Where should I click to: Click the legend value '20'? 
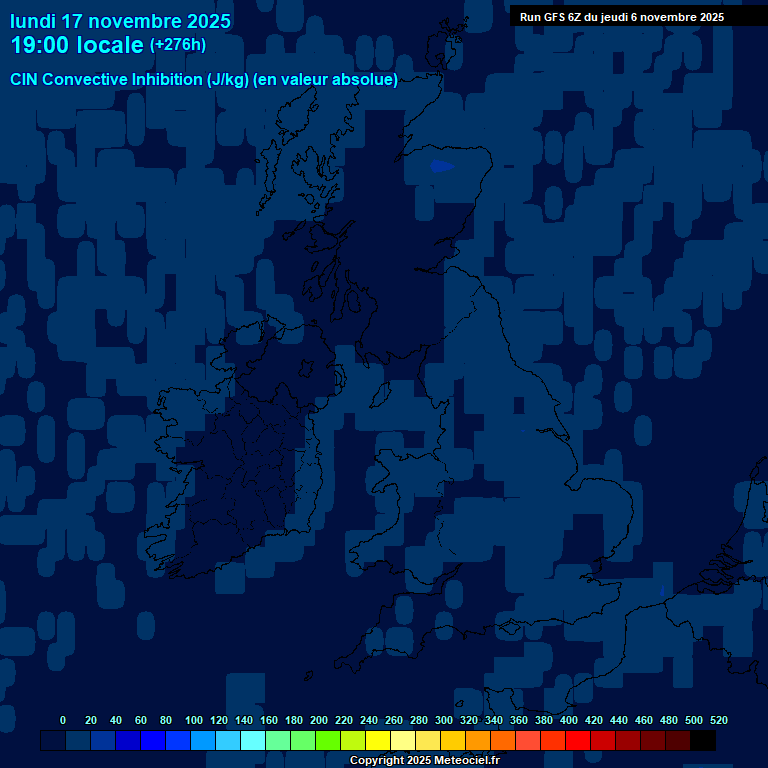tap(91, 720)
